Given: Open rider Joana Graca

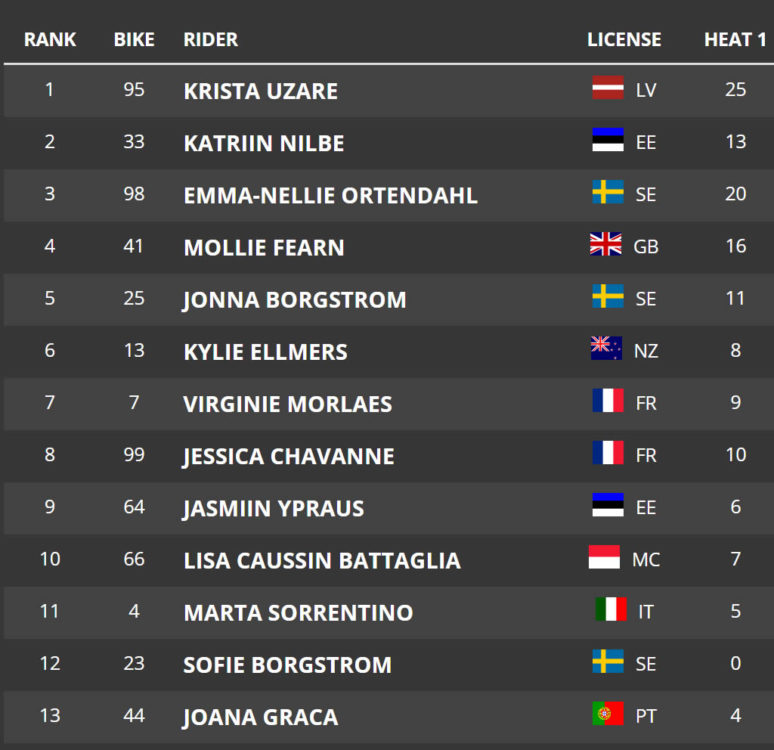Looking at the screenshot, I should [x=261, y=717].
